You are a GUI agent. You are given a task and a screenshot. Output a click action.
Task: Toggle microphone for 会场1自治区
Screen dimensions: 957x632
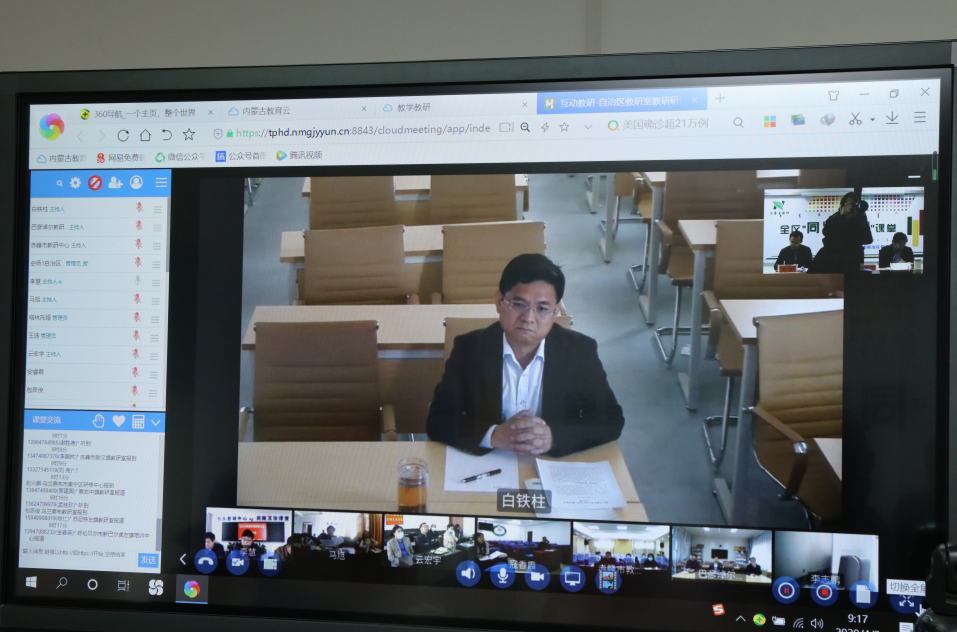(138, 262)
